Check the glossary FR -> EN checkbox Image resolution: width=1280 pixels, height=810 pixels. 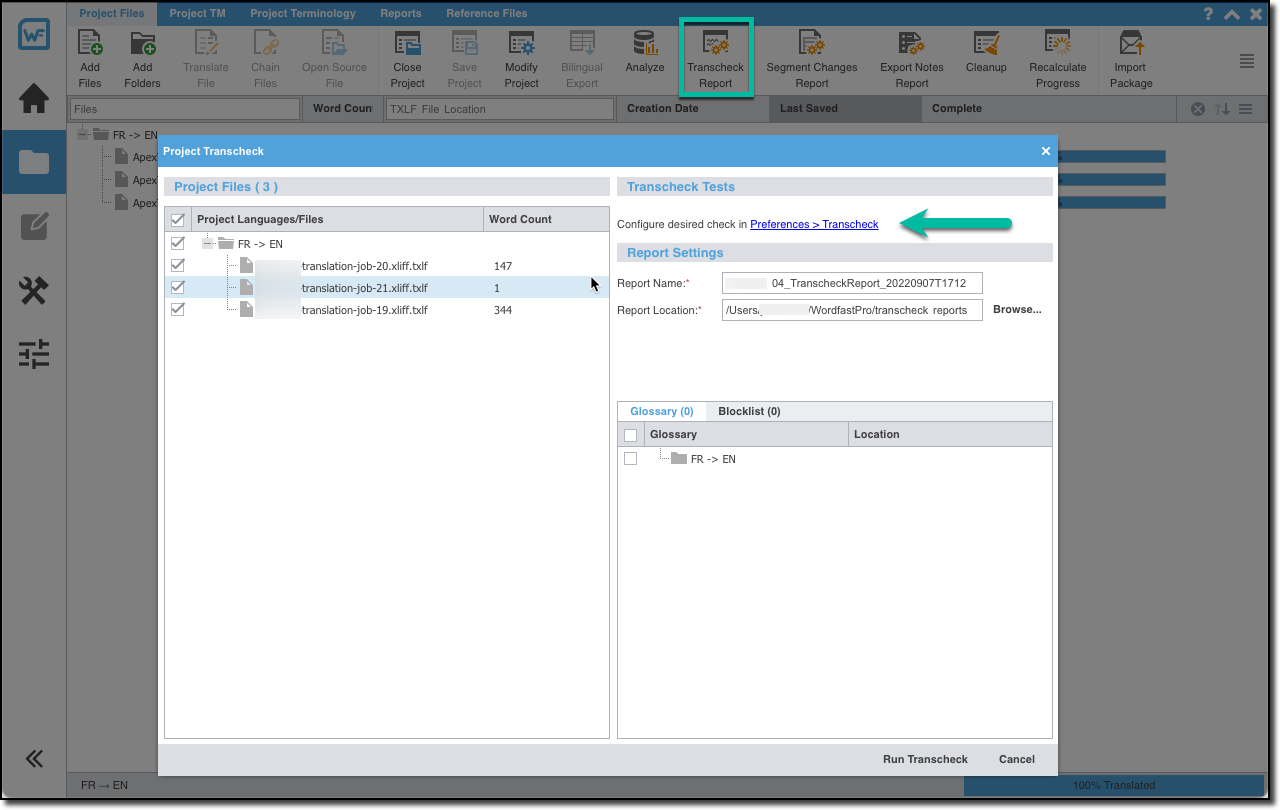(x=630, y=459)
